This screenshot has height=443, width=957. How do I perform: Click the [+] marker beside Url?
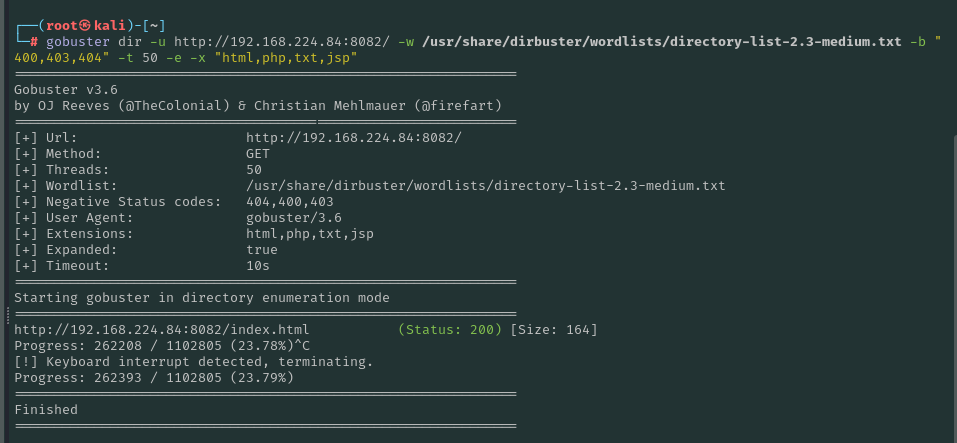(x=26, y=137)
